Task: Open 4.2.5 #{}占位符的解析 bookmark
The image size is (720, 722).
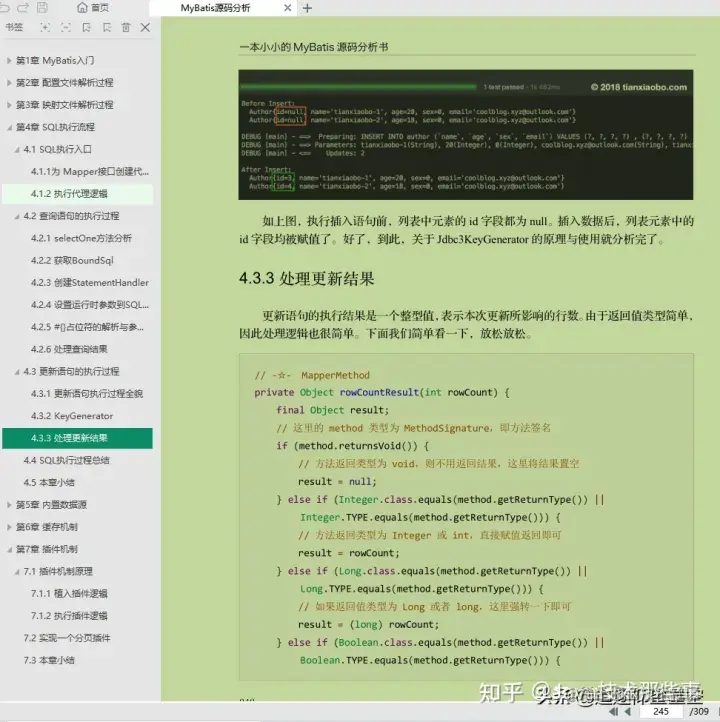Action: tap(87, 327)
